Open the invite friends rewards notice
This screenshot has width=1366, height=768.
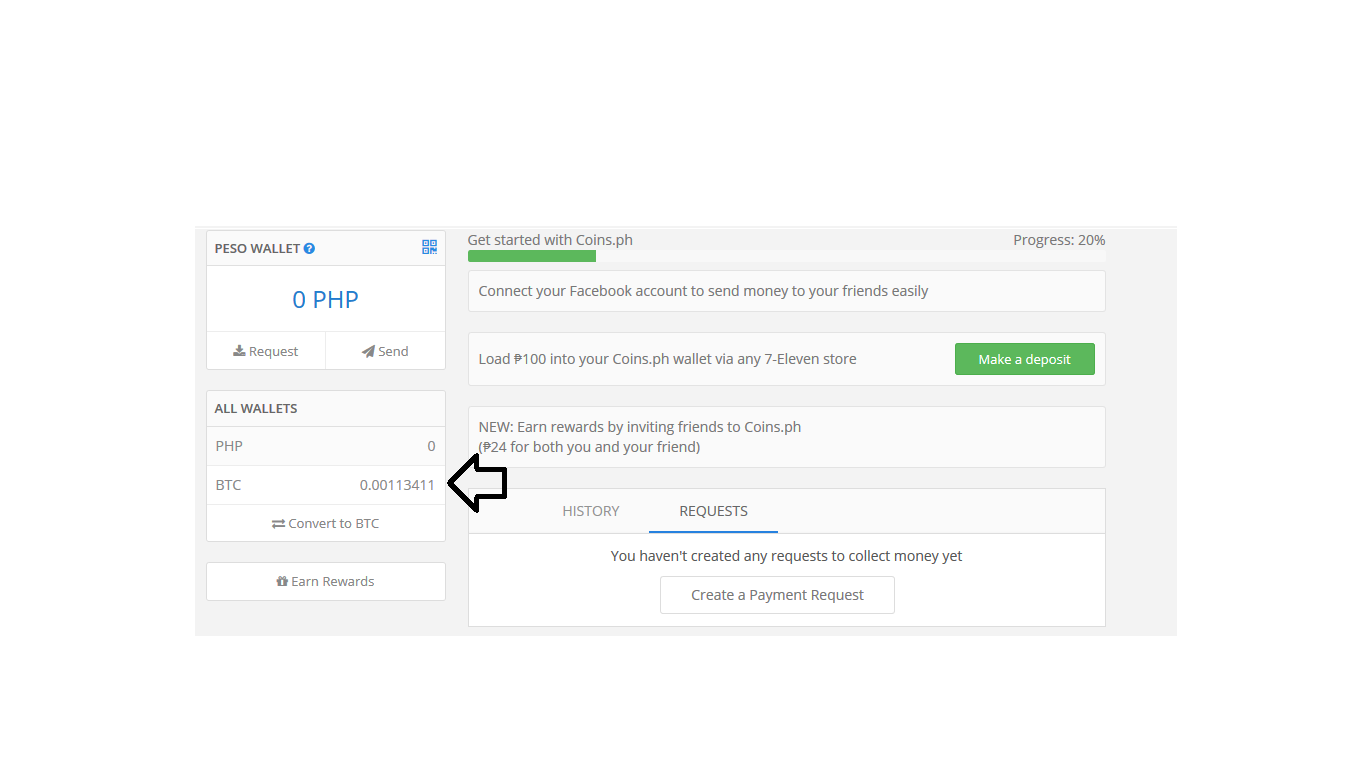point(786,437)
